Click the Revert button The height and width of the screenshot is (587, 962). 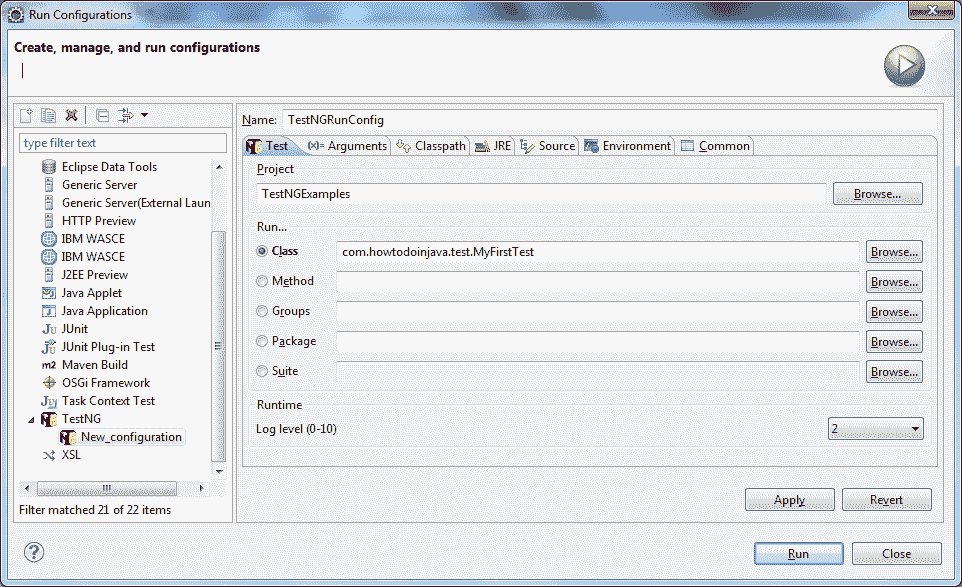[887, 500]
